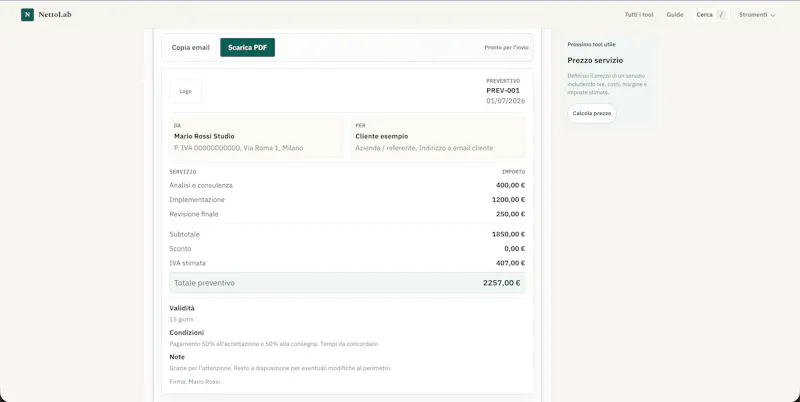Select the 400,00 € amount
This screenshot has width=800, height=402.
(x=510, y=185)
